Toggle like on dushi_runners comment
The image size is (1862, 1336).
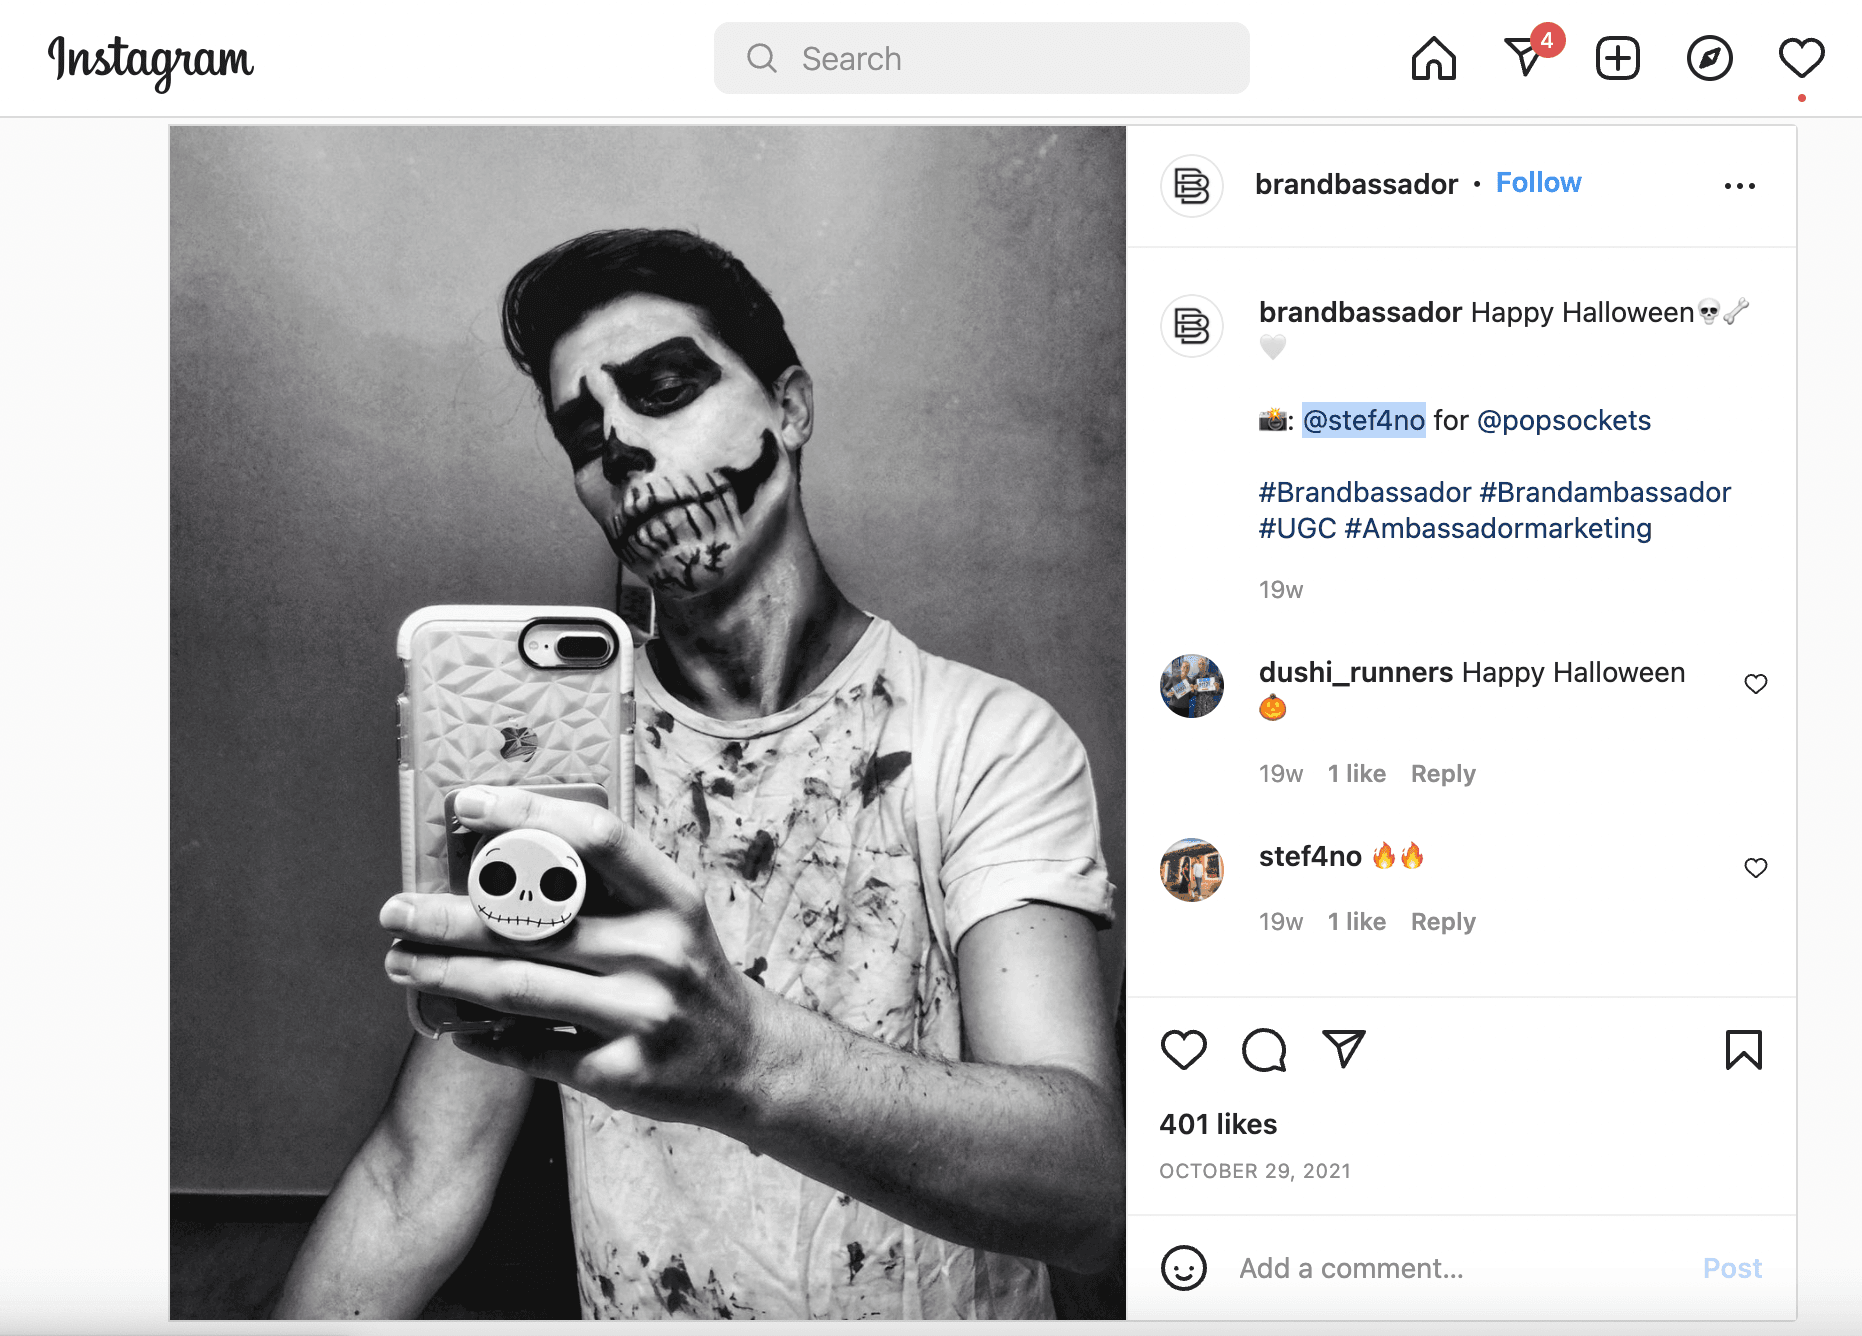1756,684
